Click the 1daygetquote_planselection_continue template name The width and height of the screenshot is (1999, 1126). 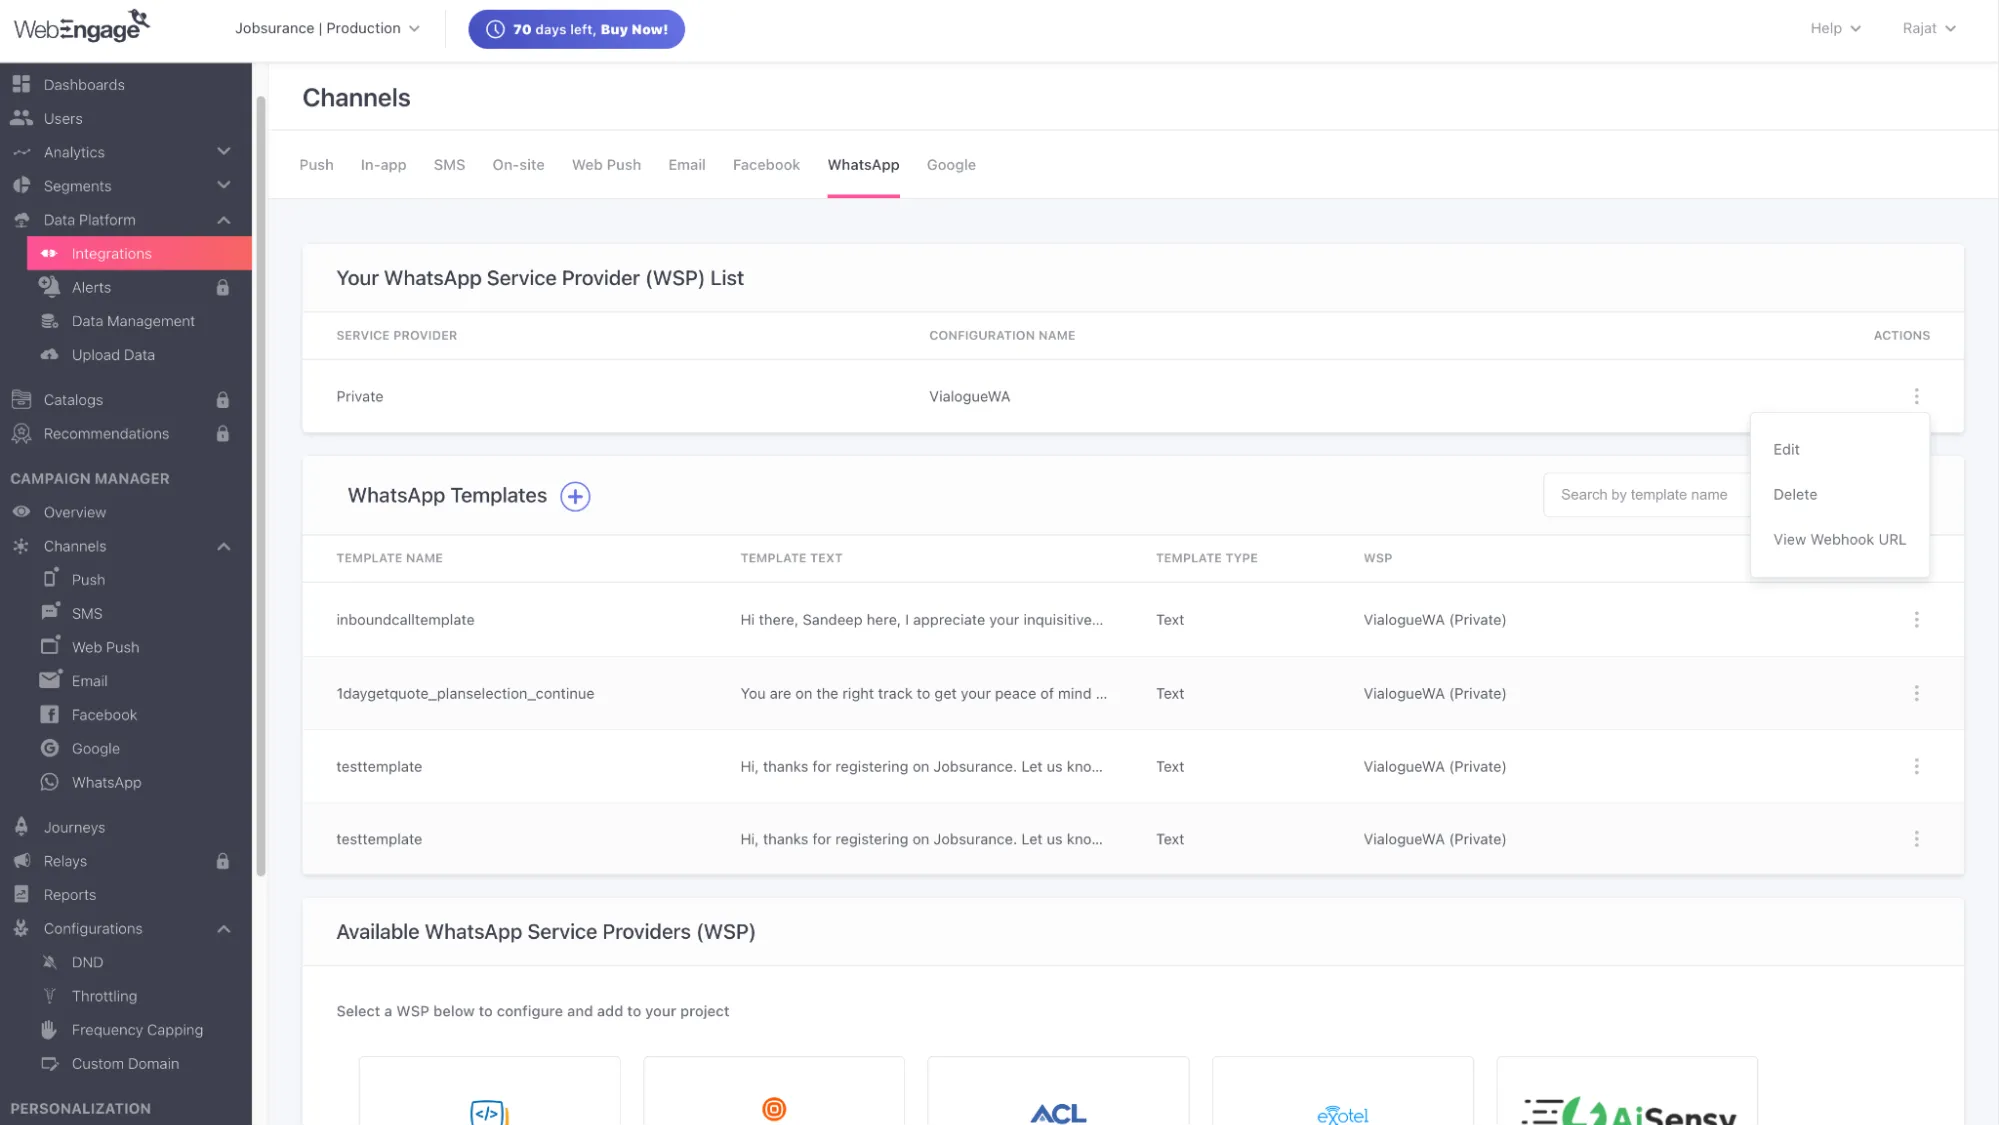465,693
